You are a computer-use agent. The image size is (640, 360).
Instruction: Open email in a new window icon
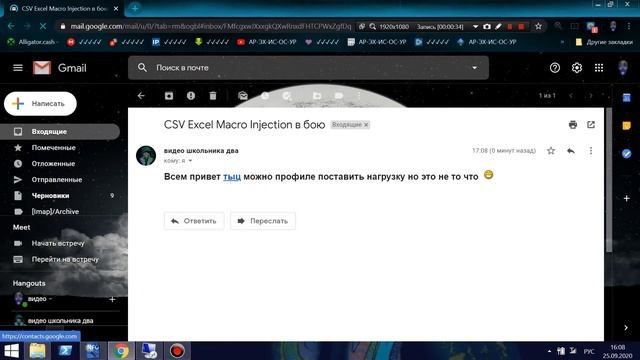(591, 125)
